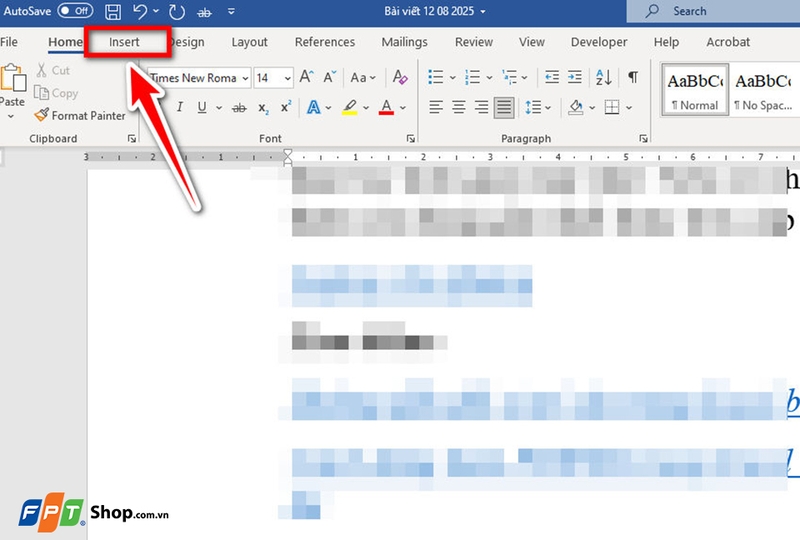Image resolution: width=800 pixels, height=540 pixels.
Task: Open the font size dropdown
Action: pyautogui.click(x=287, y=78)
